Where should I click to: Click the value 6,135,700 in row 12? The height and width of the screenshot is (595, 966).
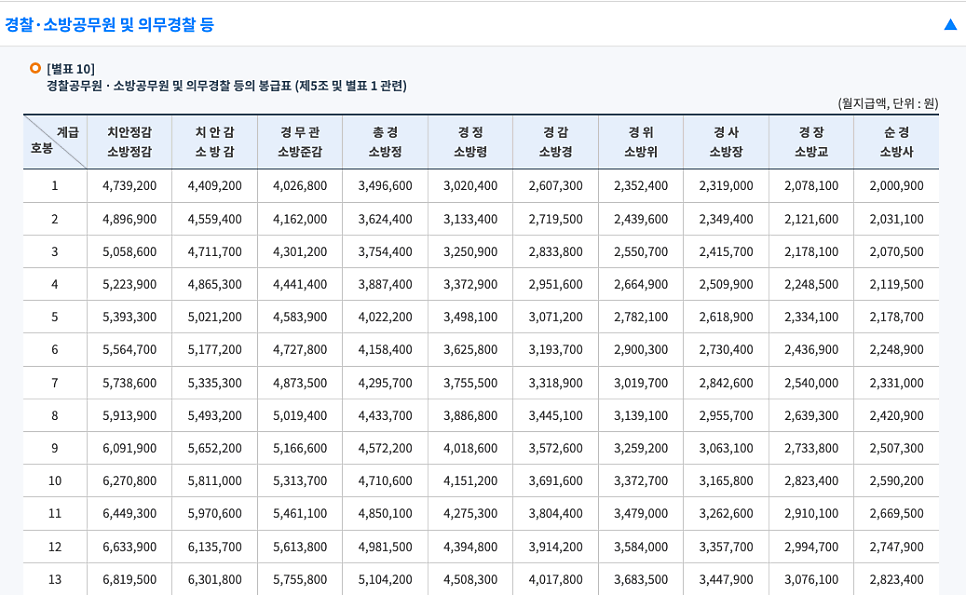[214, 546]
